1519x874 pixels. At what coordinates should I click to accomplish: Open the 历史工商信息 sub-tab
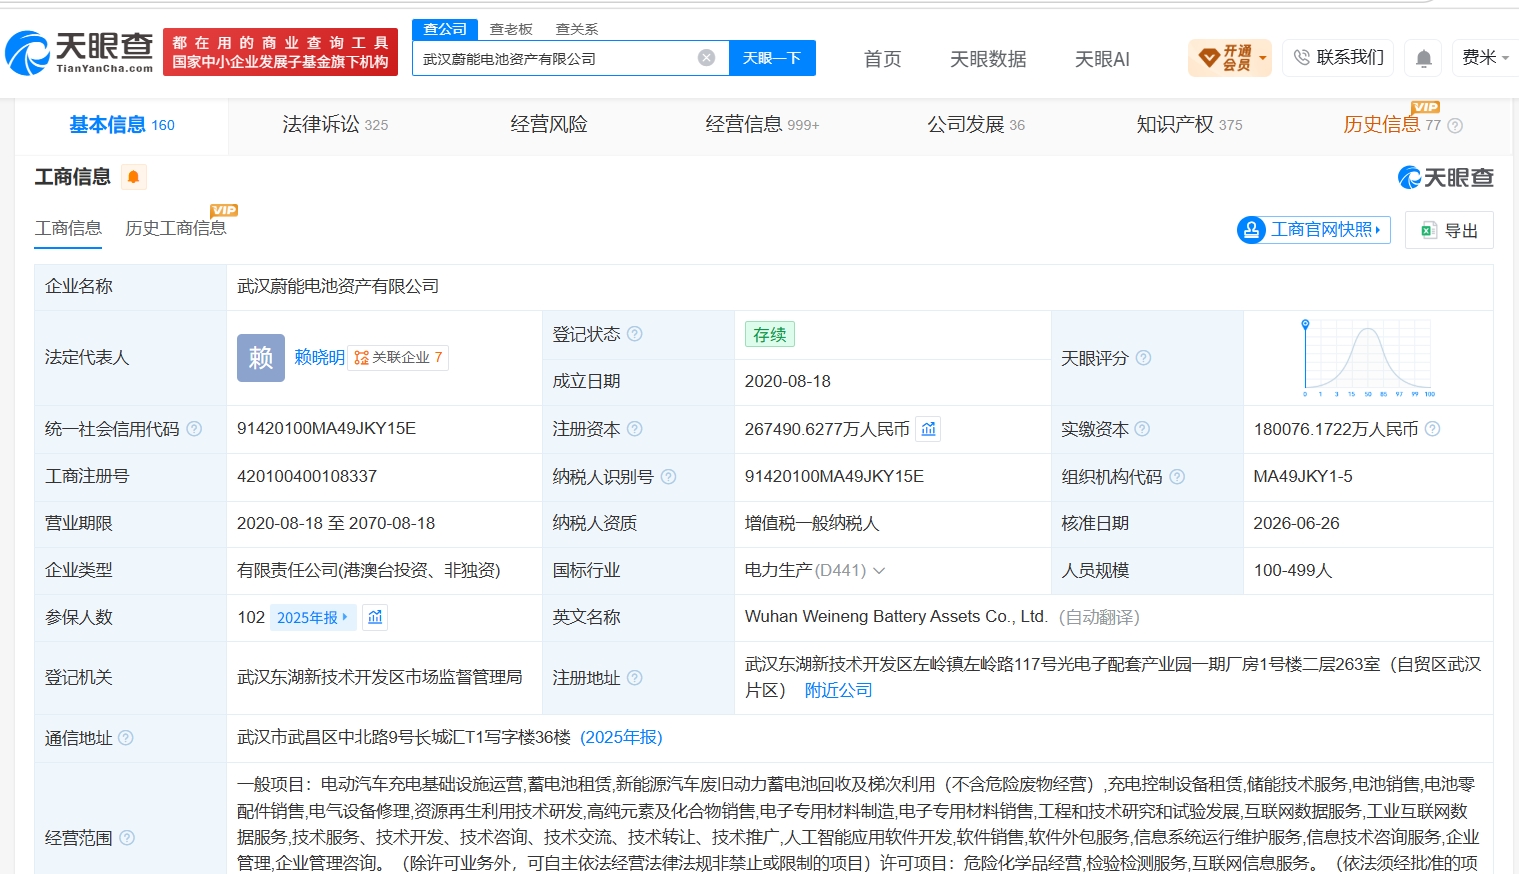[x=176, y=228]
